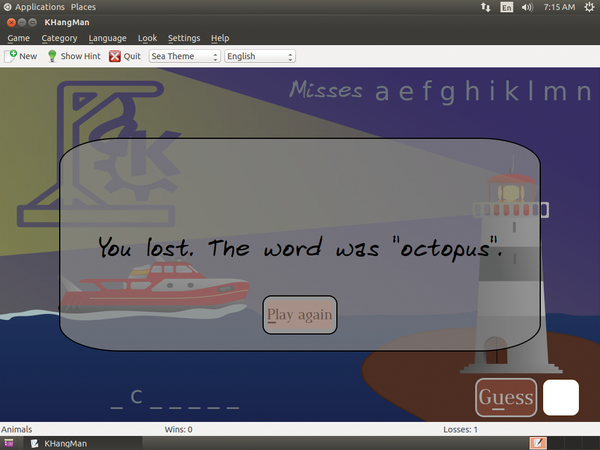Click the Wins: 0 status text
The image size is (600, 450).
(178, 429)
